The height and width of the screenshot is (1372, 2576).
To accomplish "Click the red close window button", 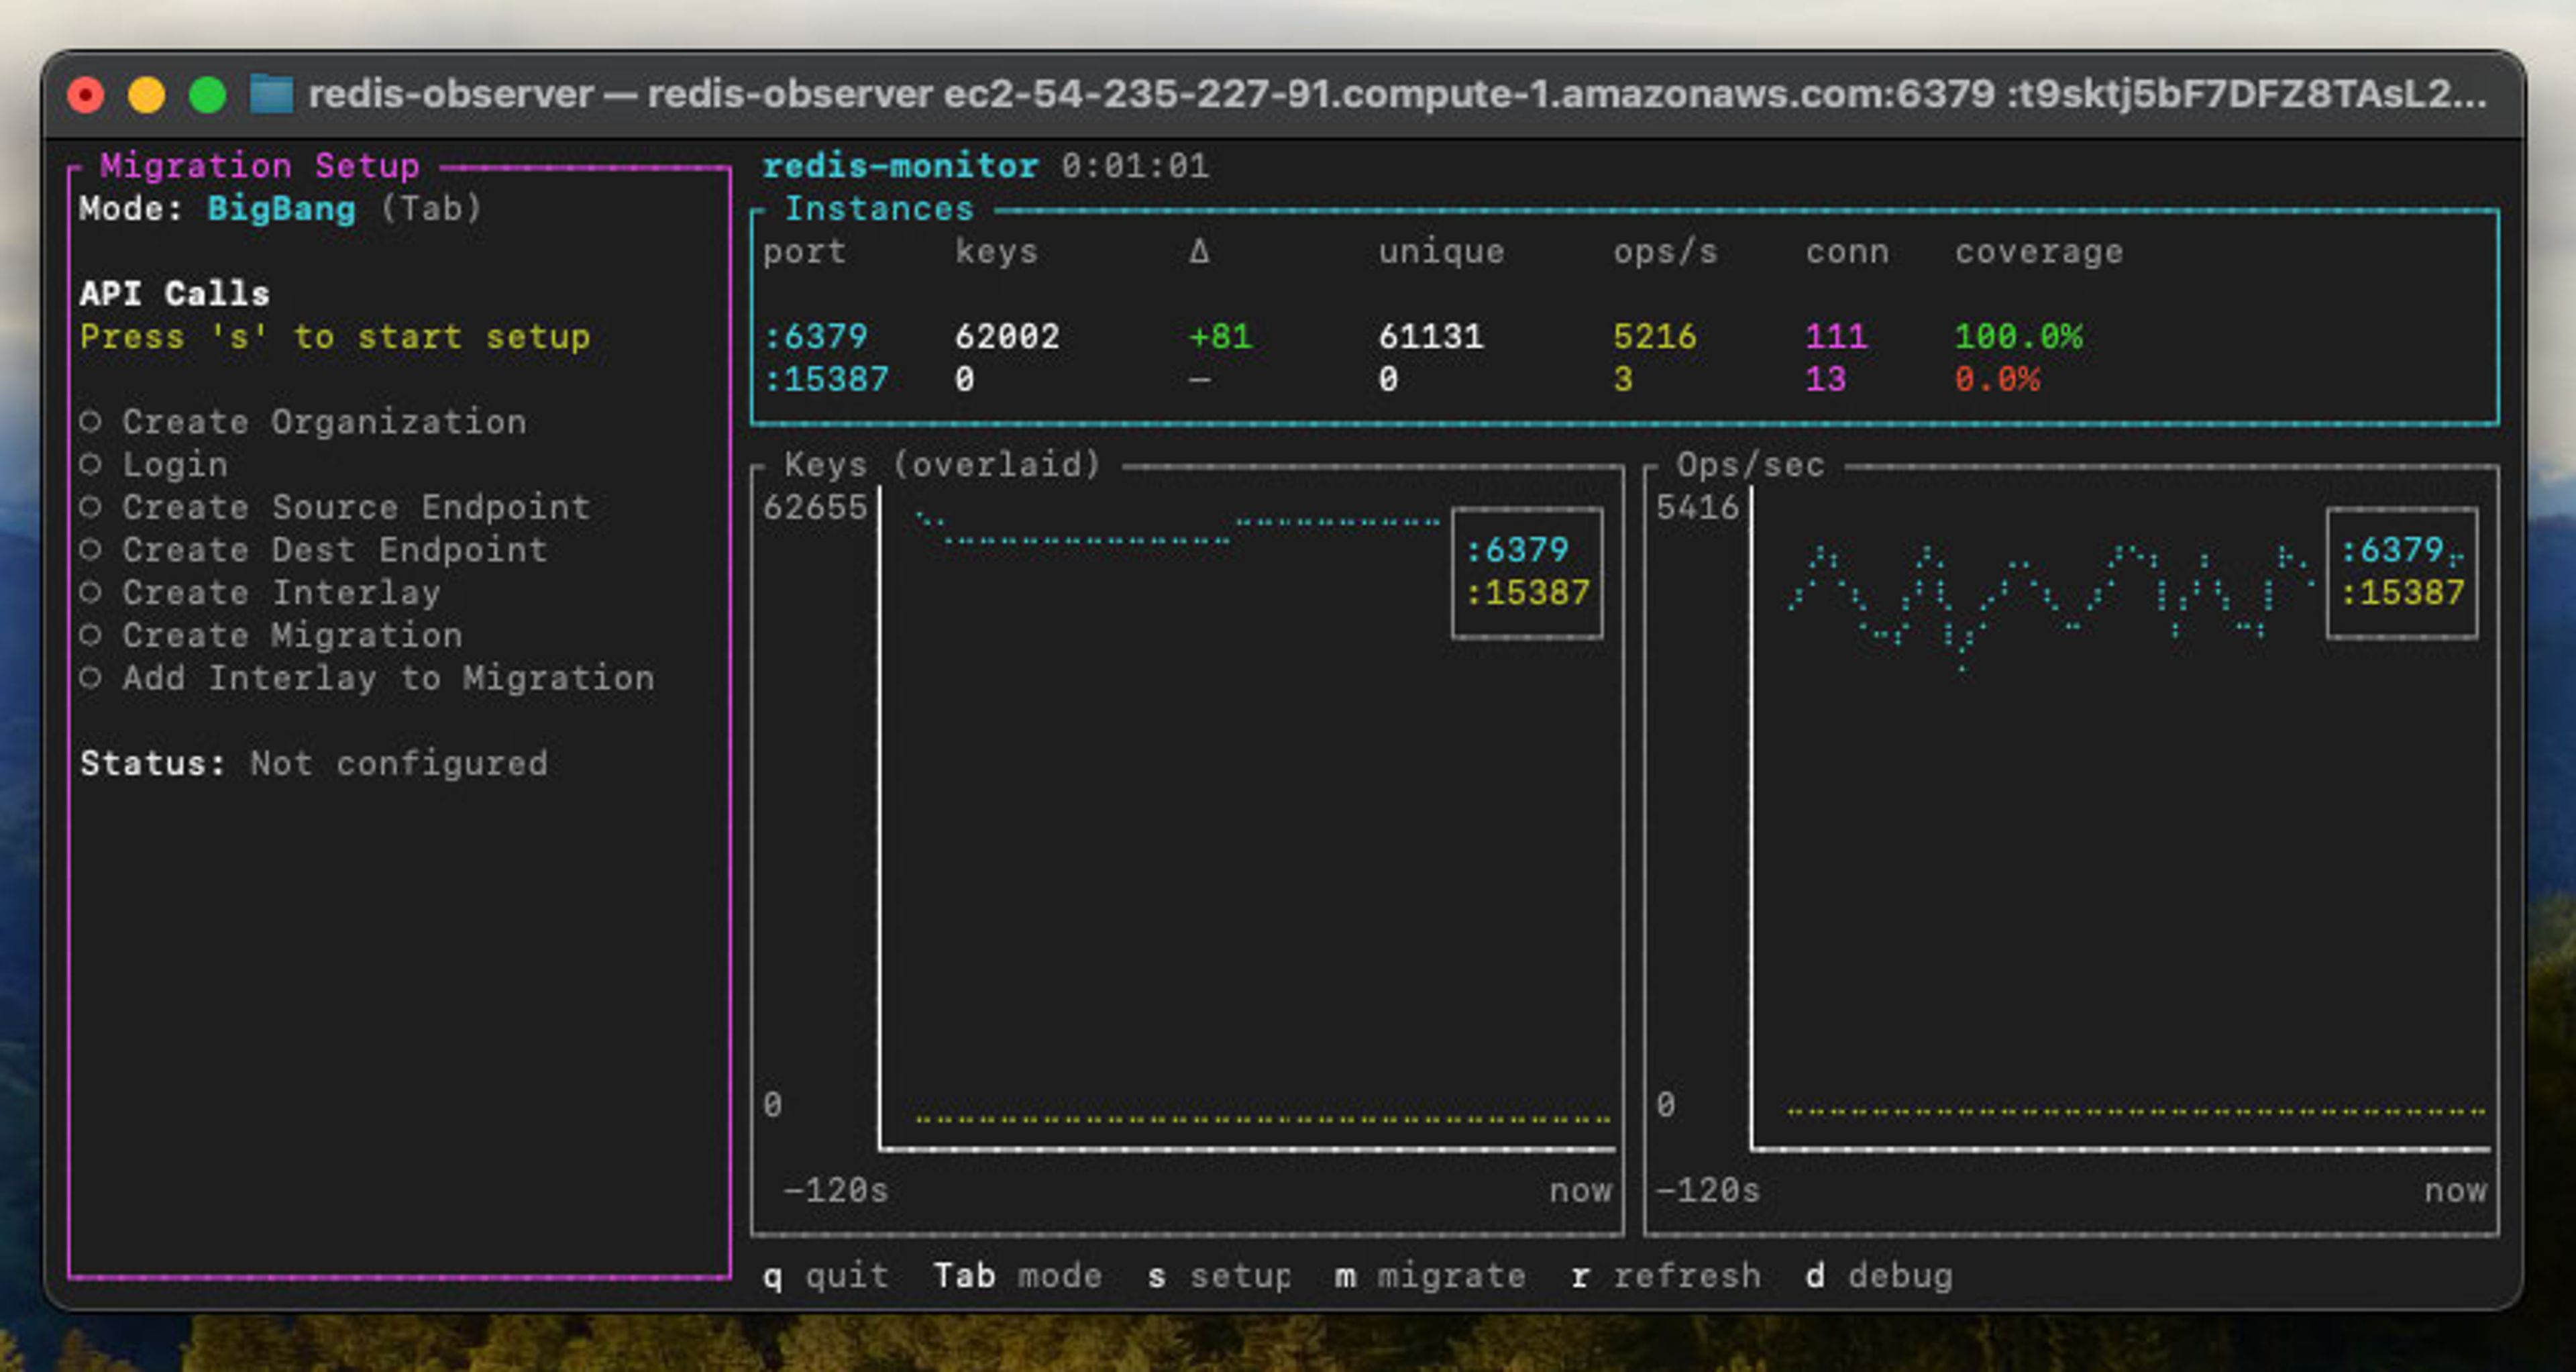I will pos(86,95).
